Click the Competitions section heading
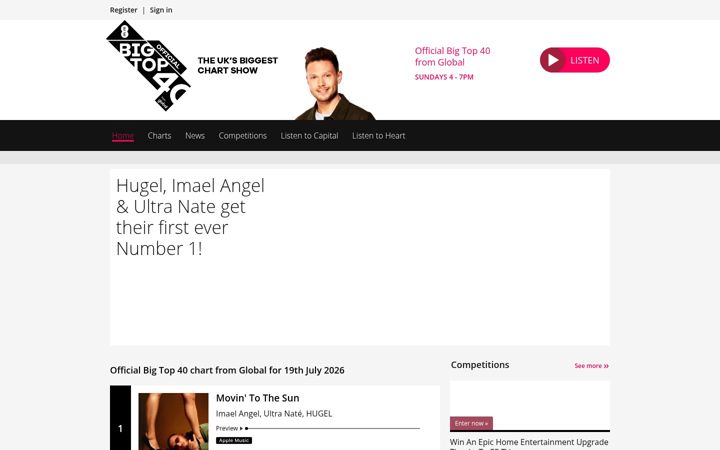This screenshot has height=450, width=720. [480, 365]
